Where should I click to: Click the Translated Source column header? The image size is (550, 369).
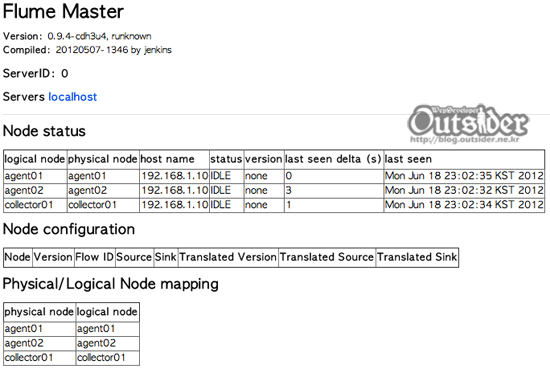point(327,257)
